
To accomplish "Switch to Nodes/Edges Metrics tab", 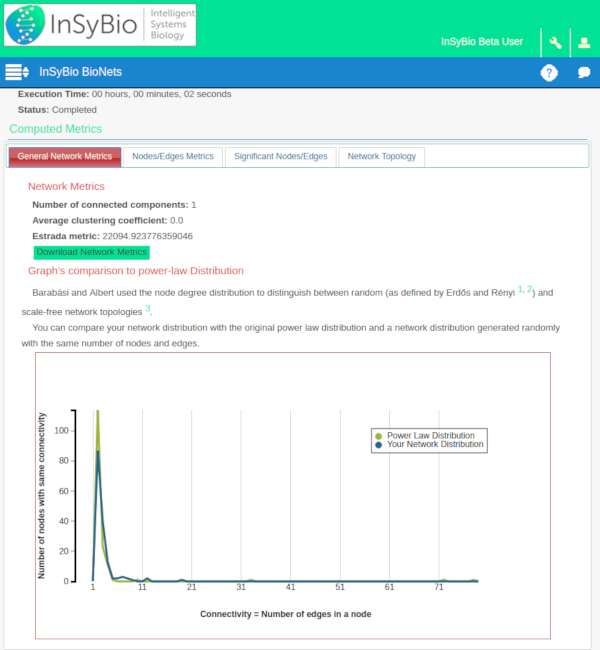I will coord(173,157).
